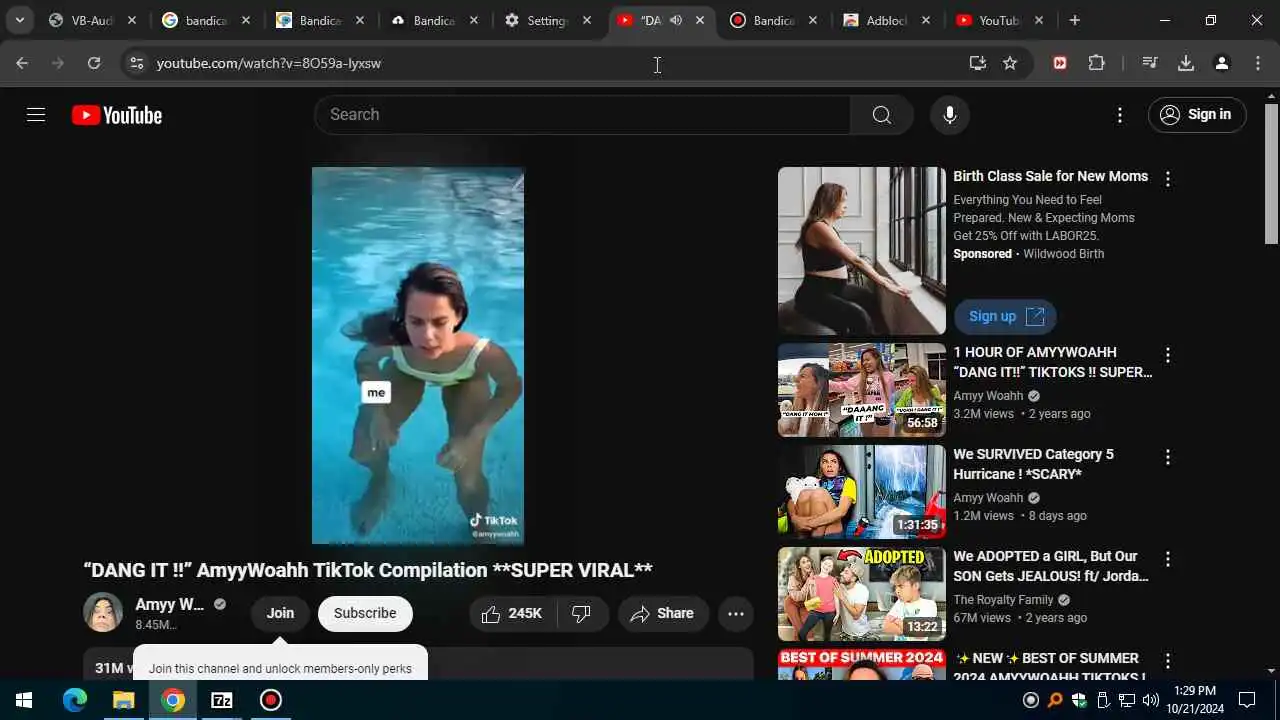Open the 13:22 ADOPTED video thumbnail

click(862, 594)
